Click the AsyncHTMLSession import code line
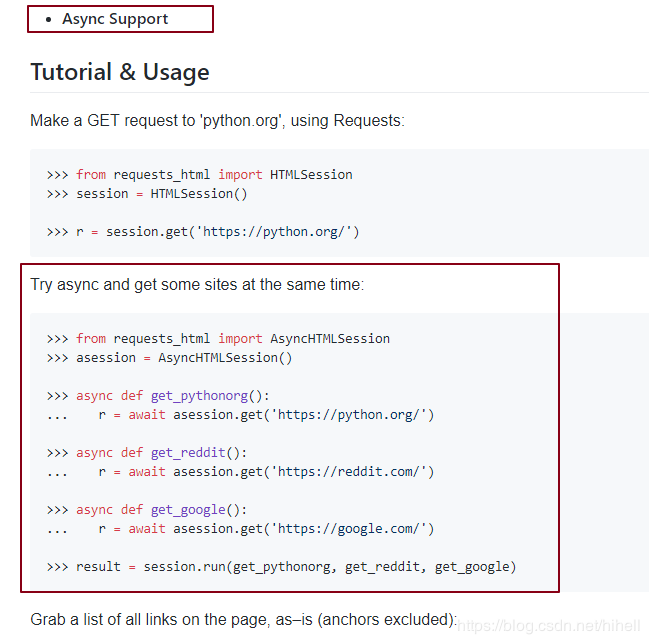Viewport: 649px width, 644px height. [x=218, y=338]
